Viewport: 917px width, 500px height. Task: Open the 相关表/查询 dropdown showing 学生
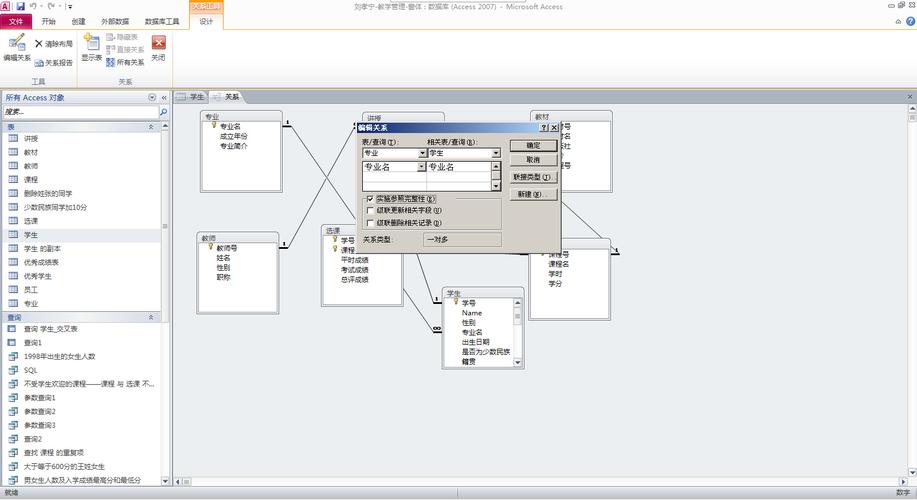pyautogui.click(x=495, y=153)
